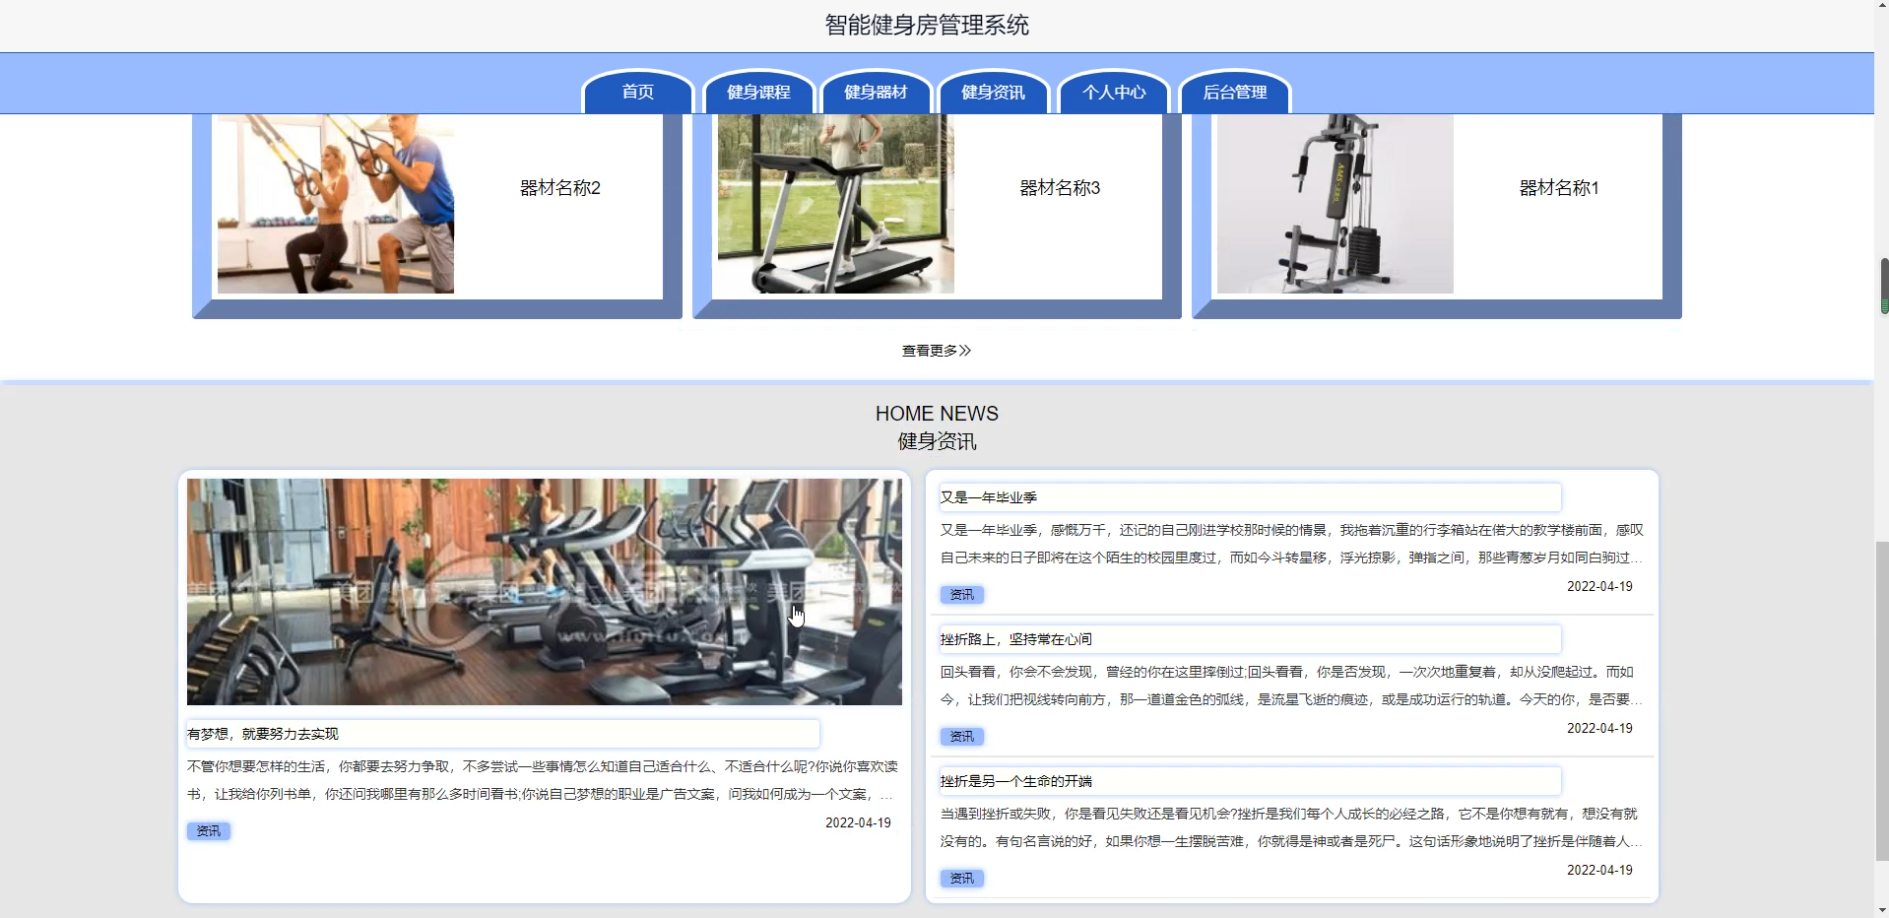Open the 健身课程 navigation tab
The width and height of the screenshot is (1889, 918).
click(x=758, y=92)
